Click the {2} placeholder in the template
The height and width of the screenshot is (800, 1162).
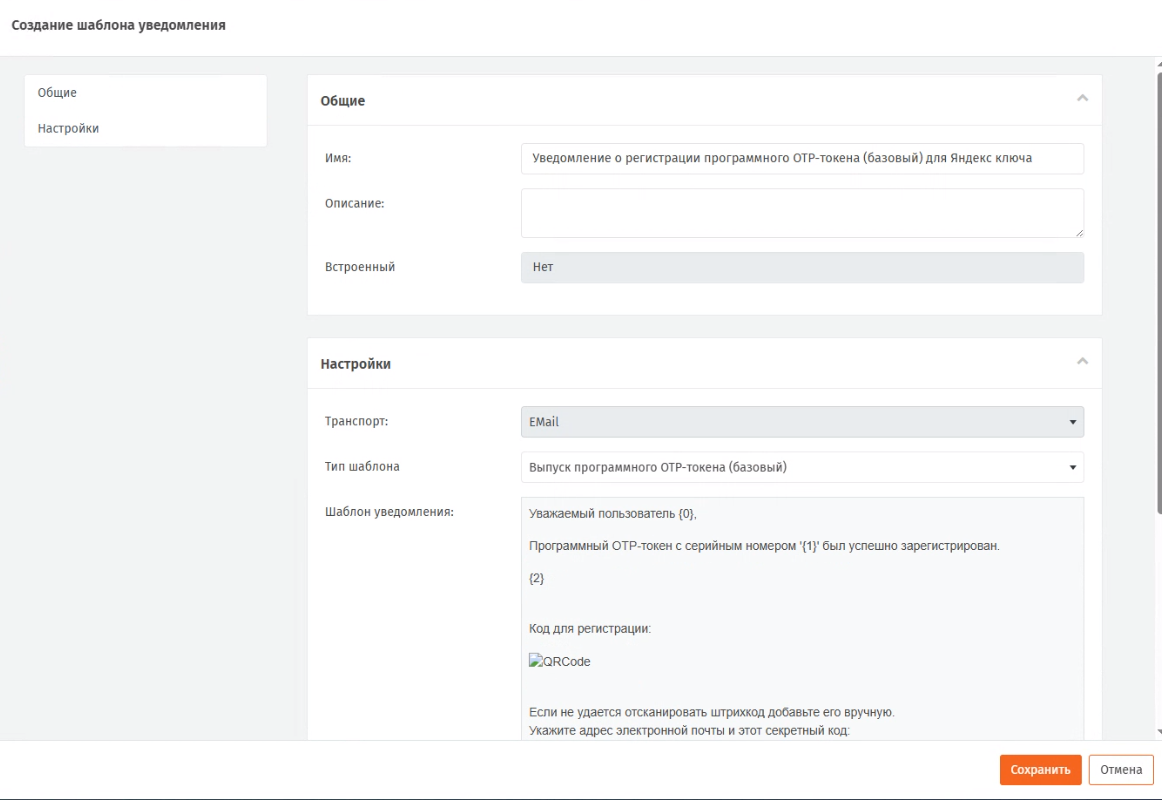click(536, 579)
